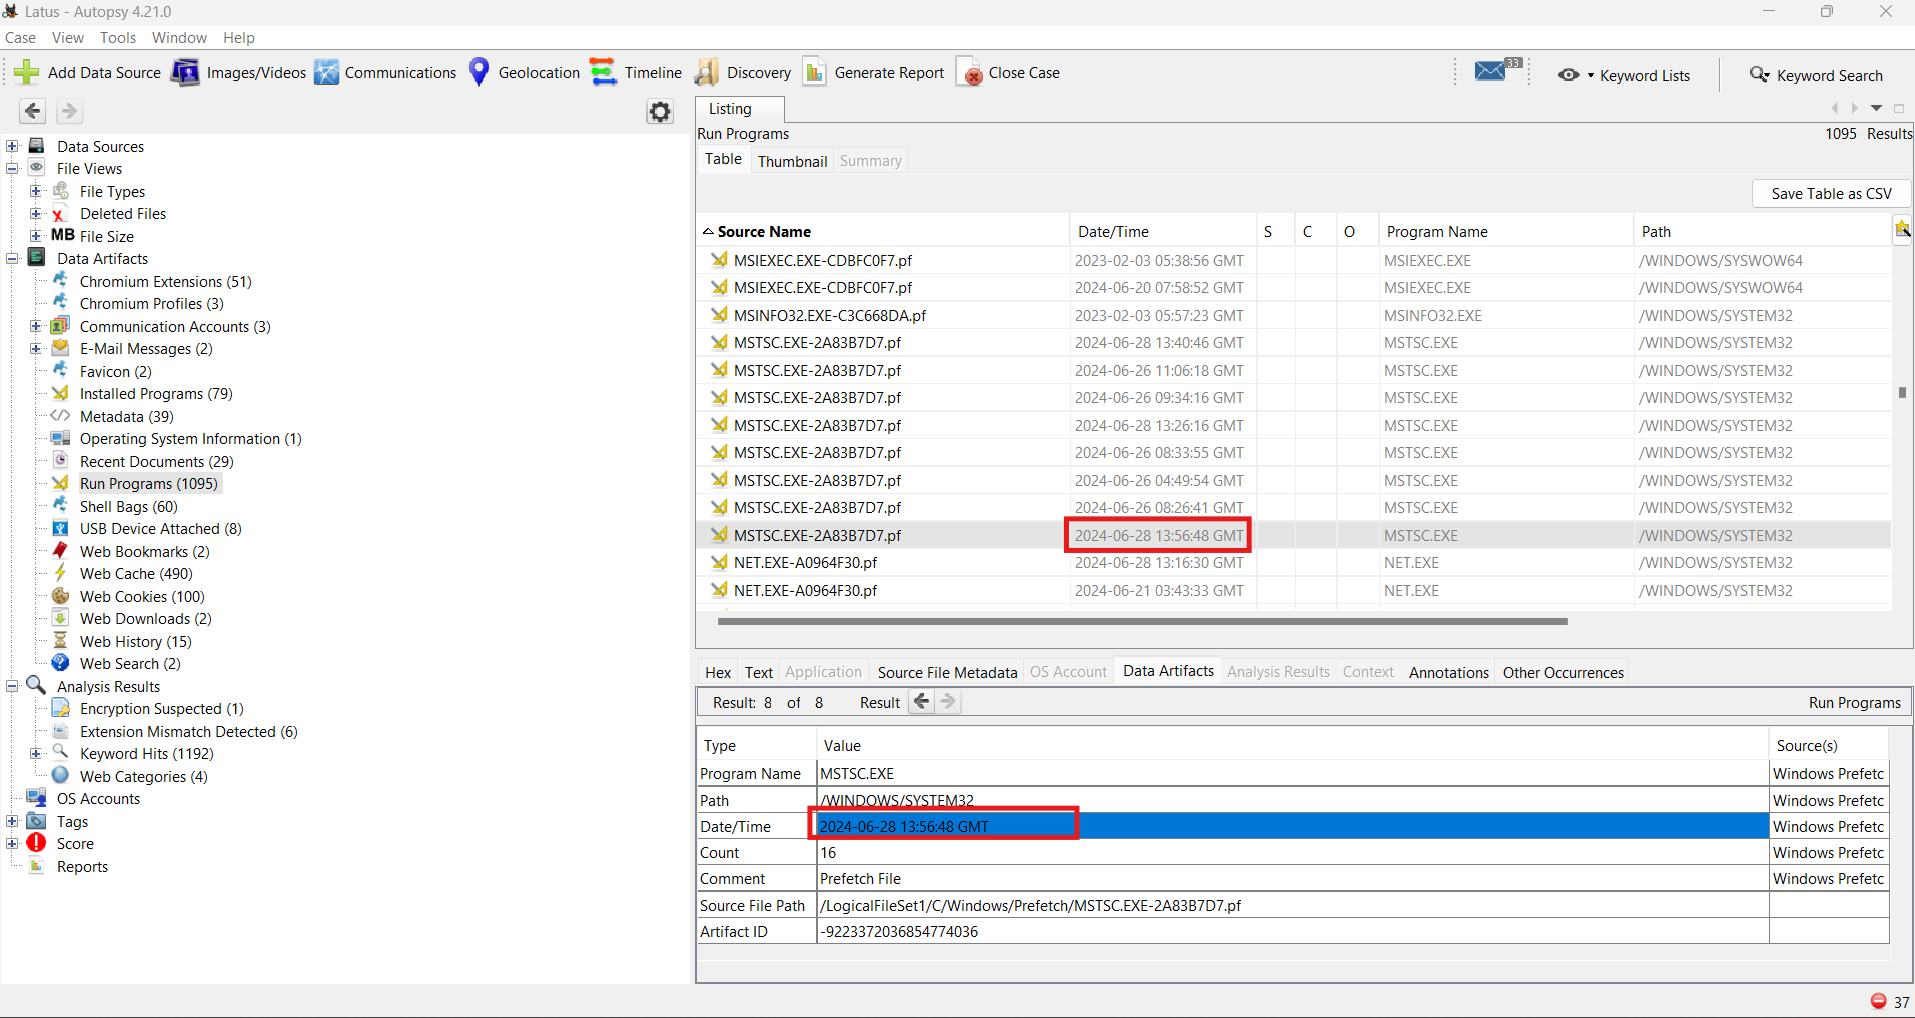The height and width of the screenshot is (1018, 1915).
Task: Show the previous result with the left arrow
Action: [x=922, y=702]
